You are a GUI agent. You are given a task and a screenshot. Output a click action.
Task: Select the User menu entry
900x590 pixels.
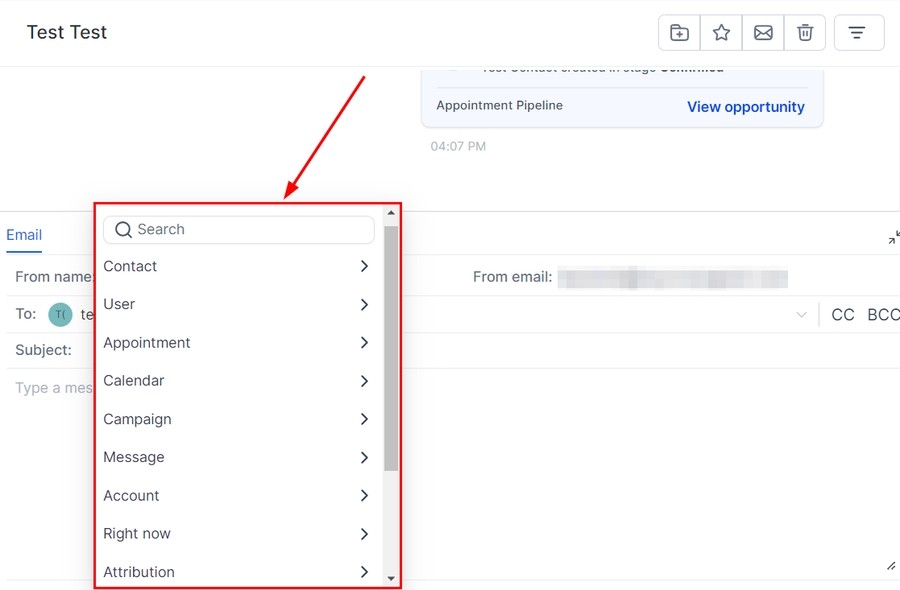tap(119, 305)
